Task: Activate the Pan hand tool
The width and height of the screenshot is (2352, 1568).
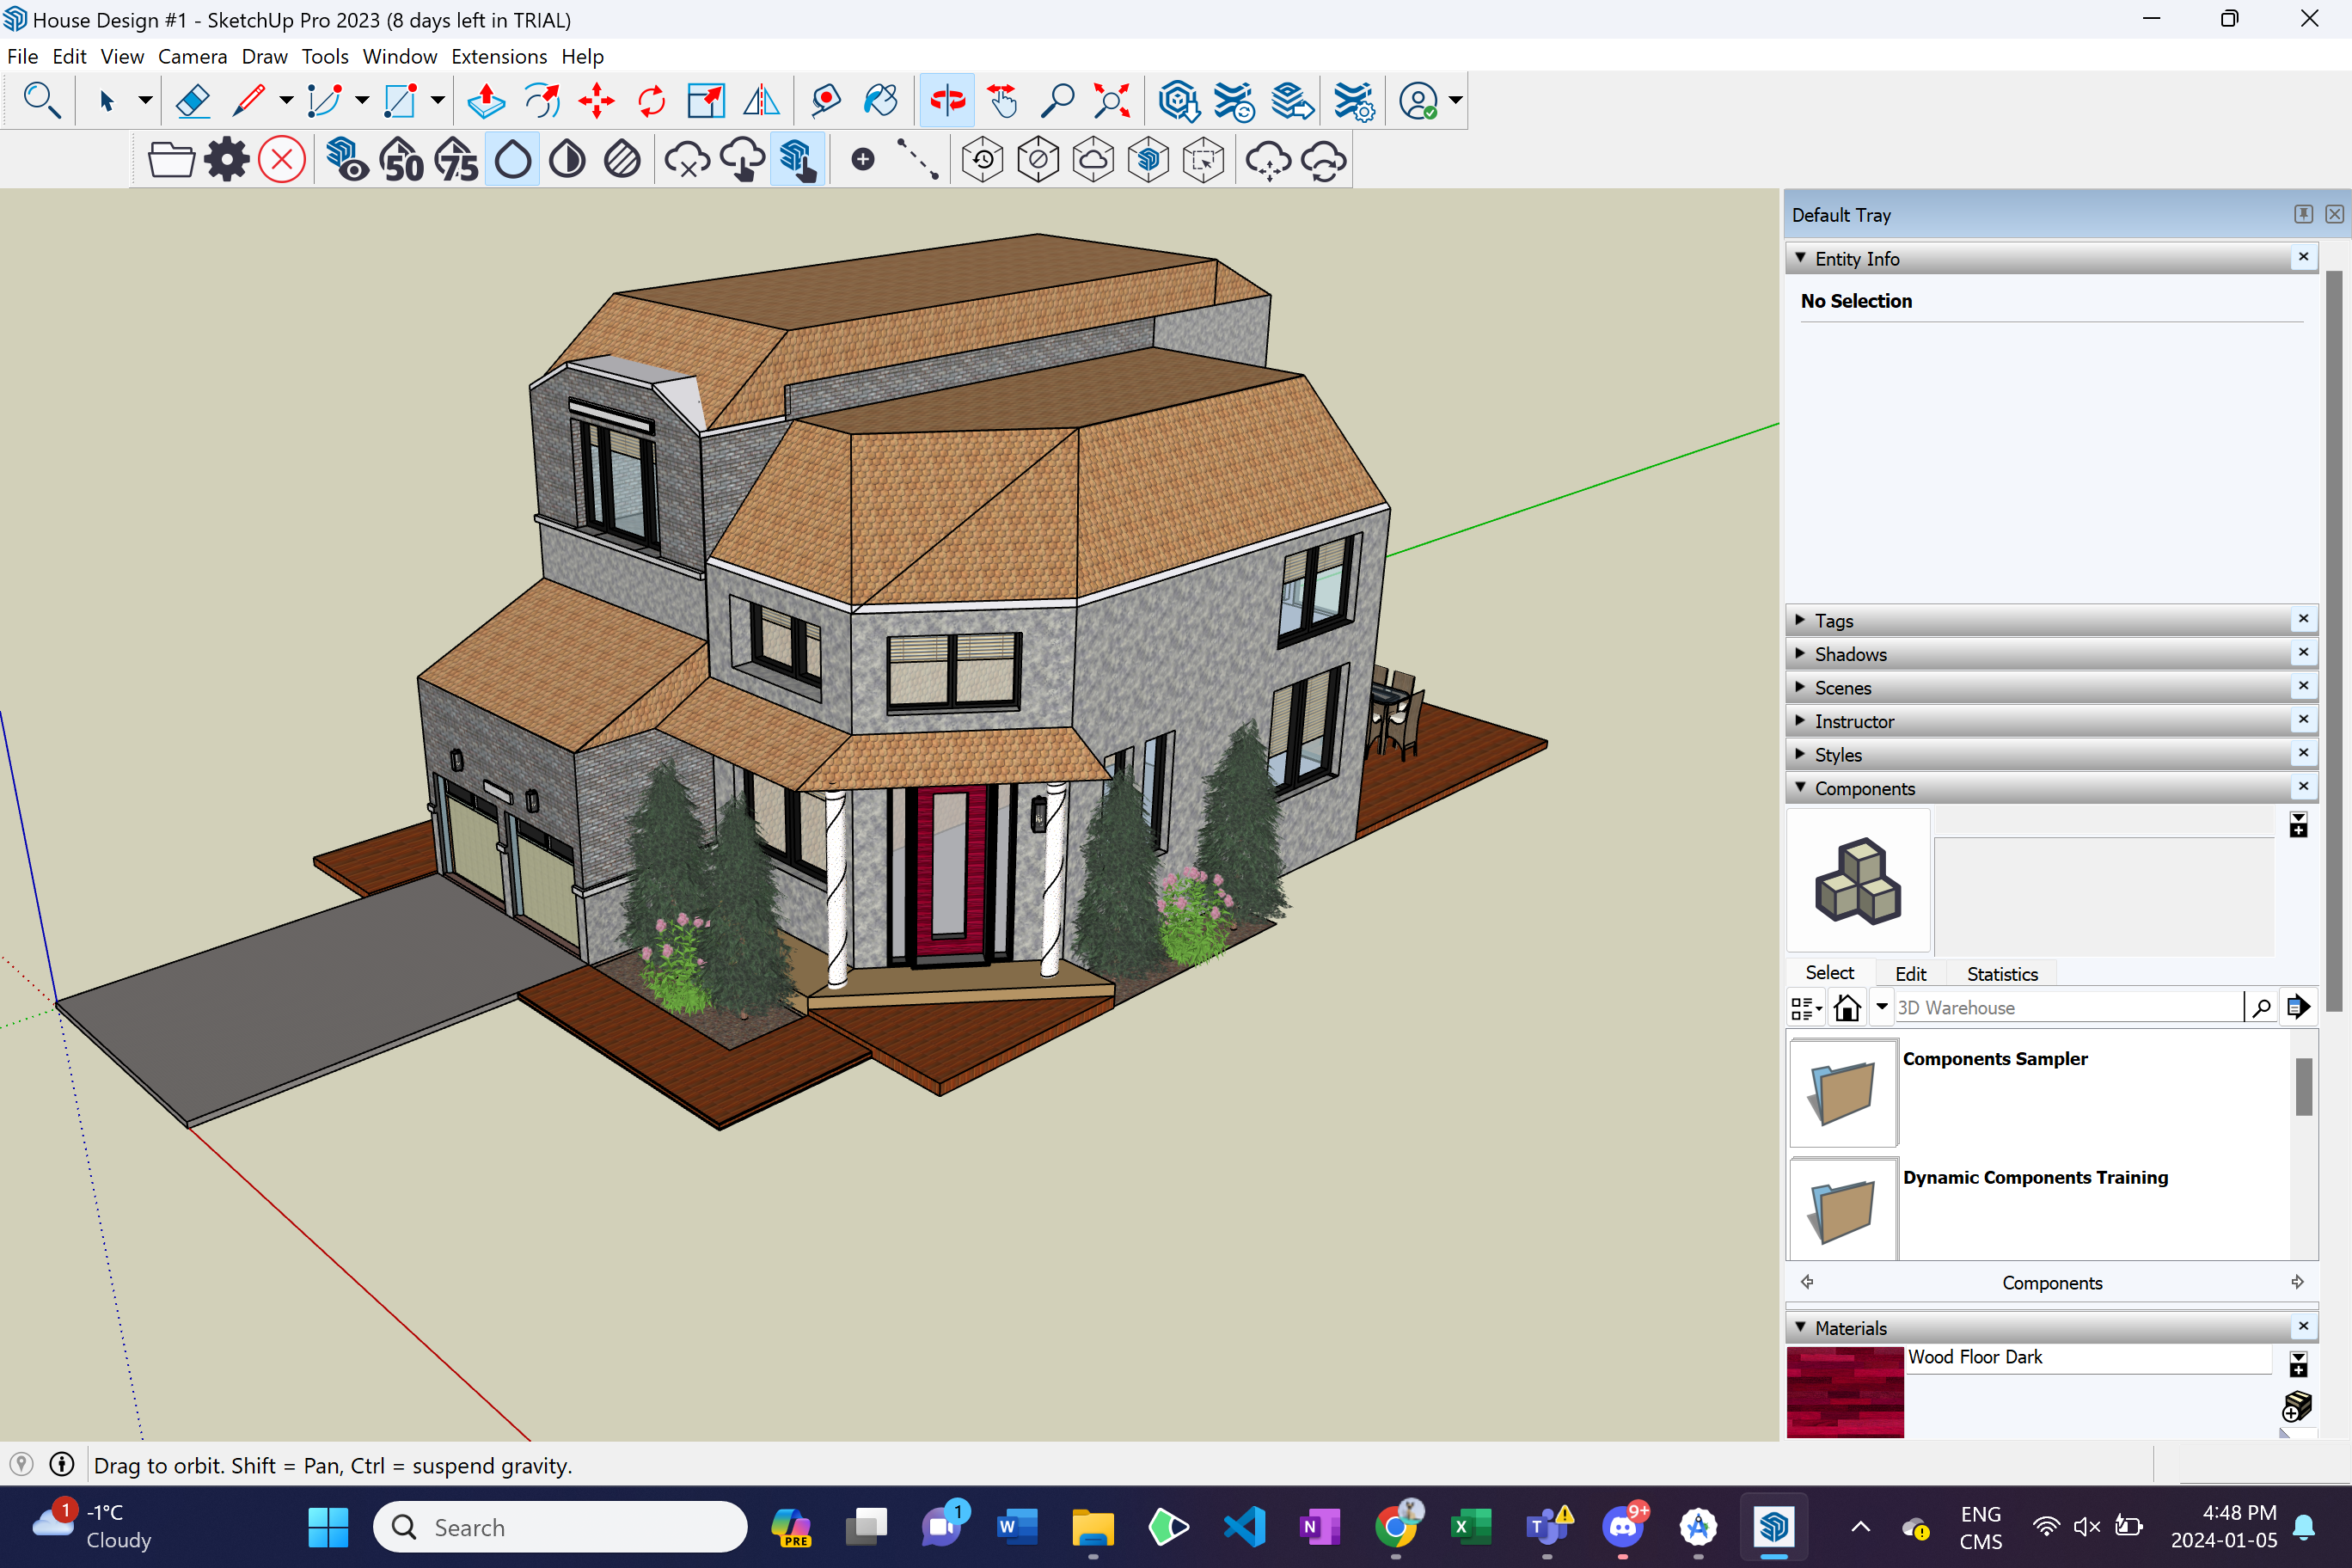Action: [x=1002, y=100]
